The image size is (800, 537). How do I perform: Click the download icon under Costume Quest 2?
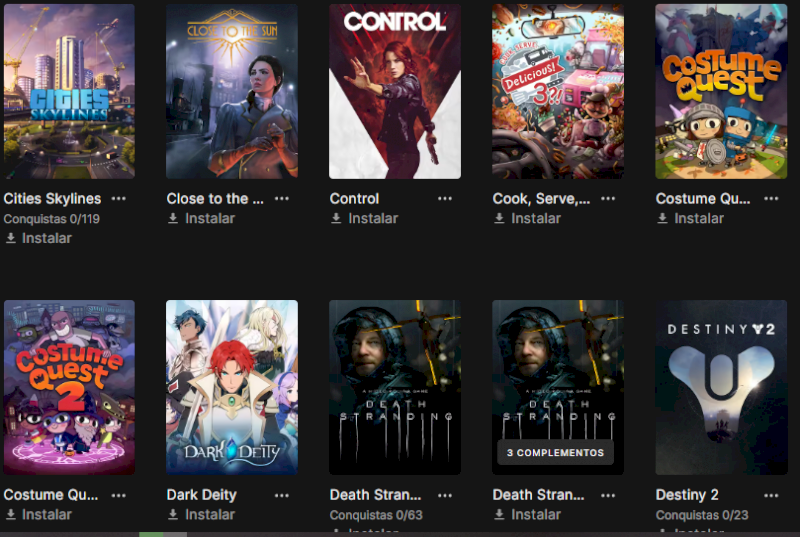point(10,515)
